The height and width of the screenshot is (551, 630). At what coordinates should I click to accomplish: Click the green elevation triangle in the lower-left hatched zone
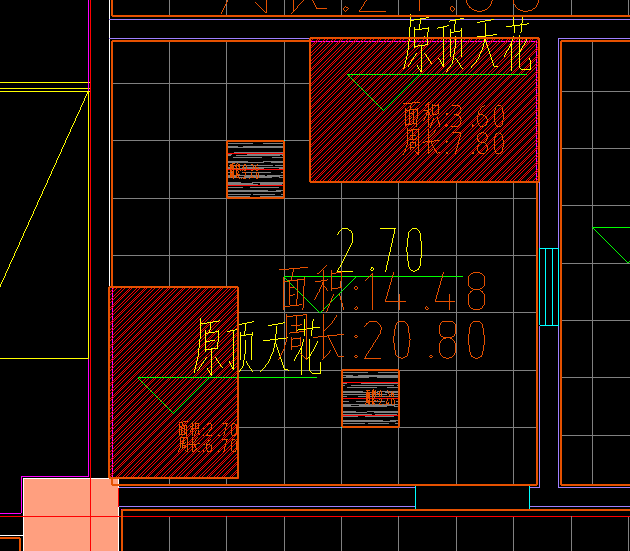174,395
